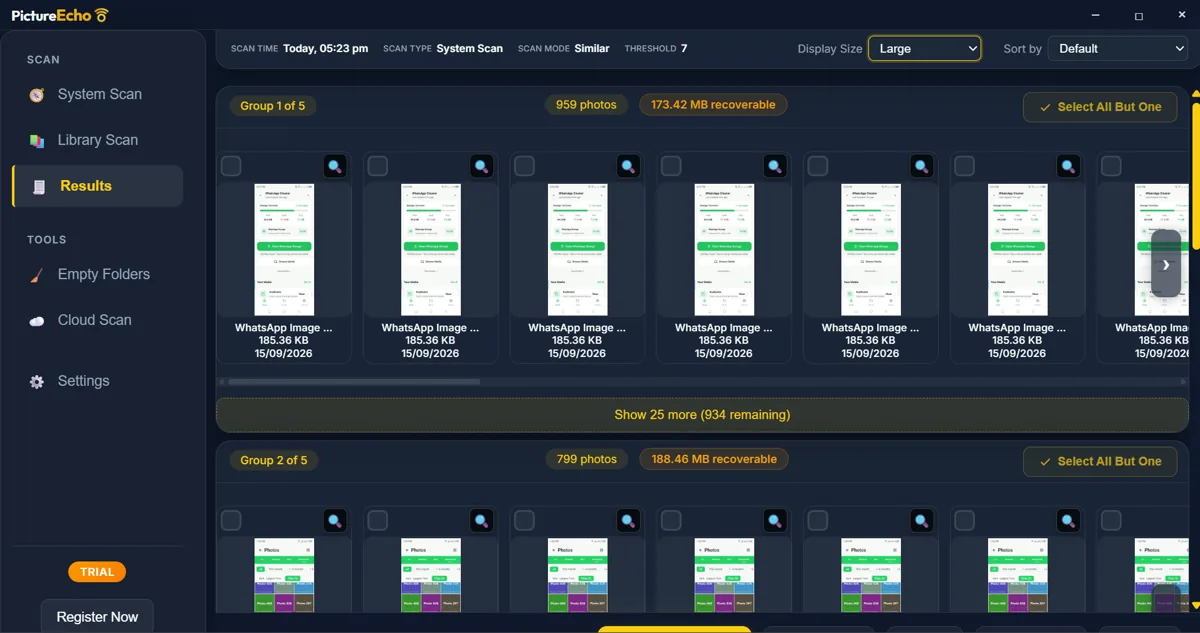Open Library Scan from the sidebar
This screenshot has height=633, width=1200.
point(97,140)
